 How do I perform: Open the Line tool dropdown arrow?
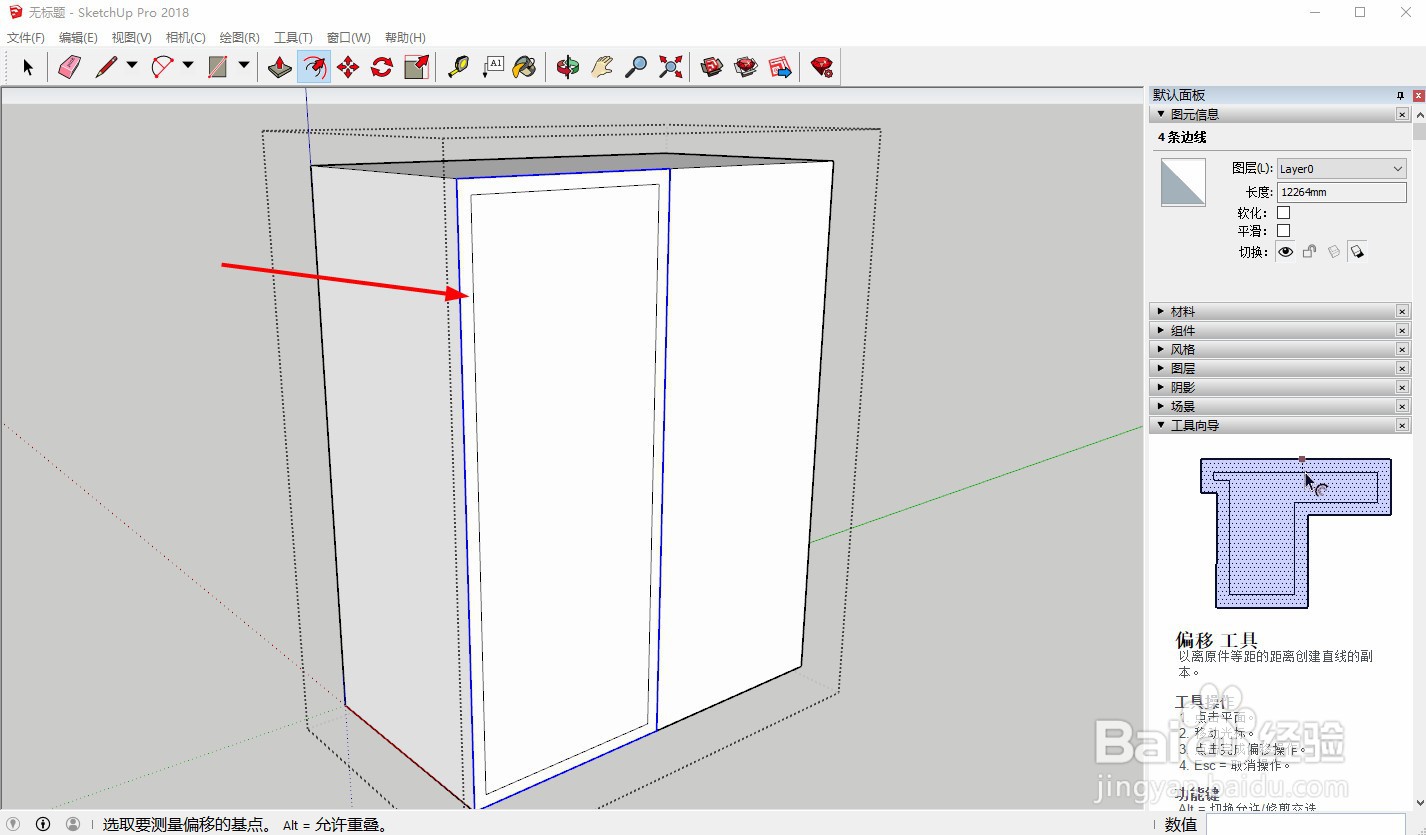132,65
